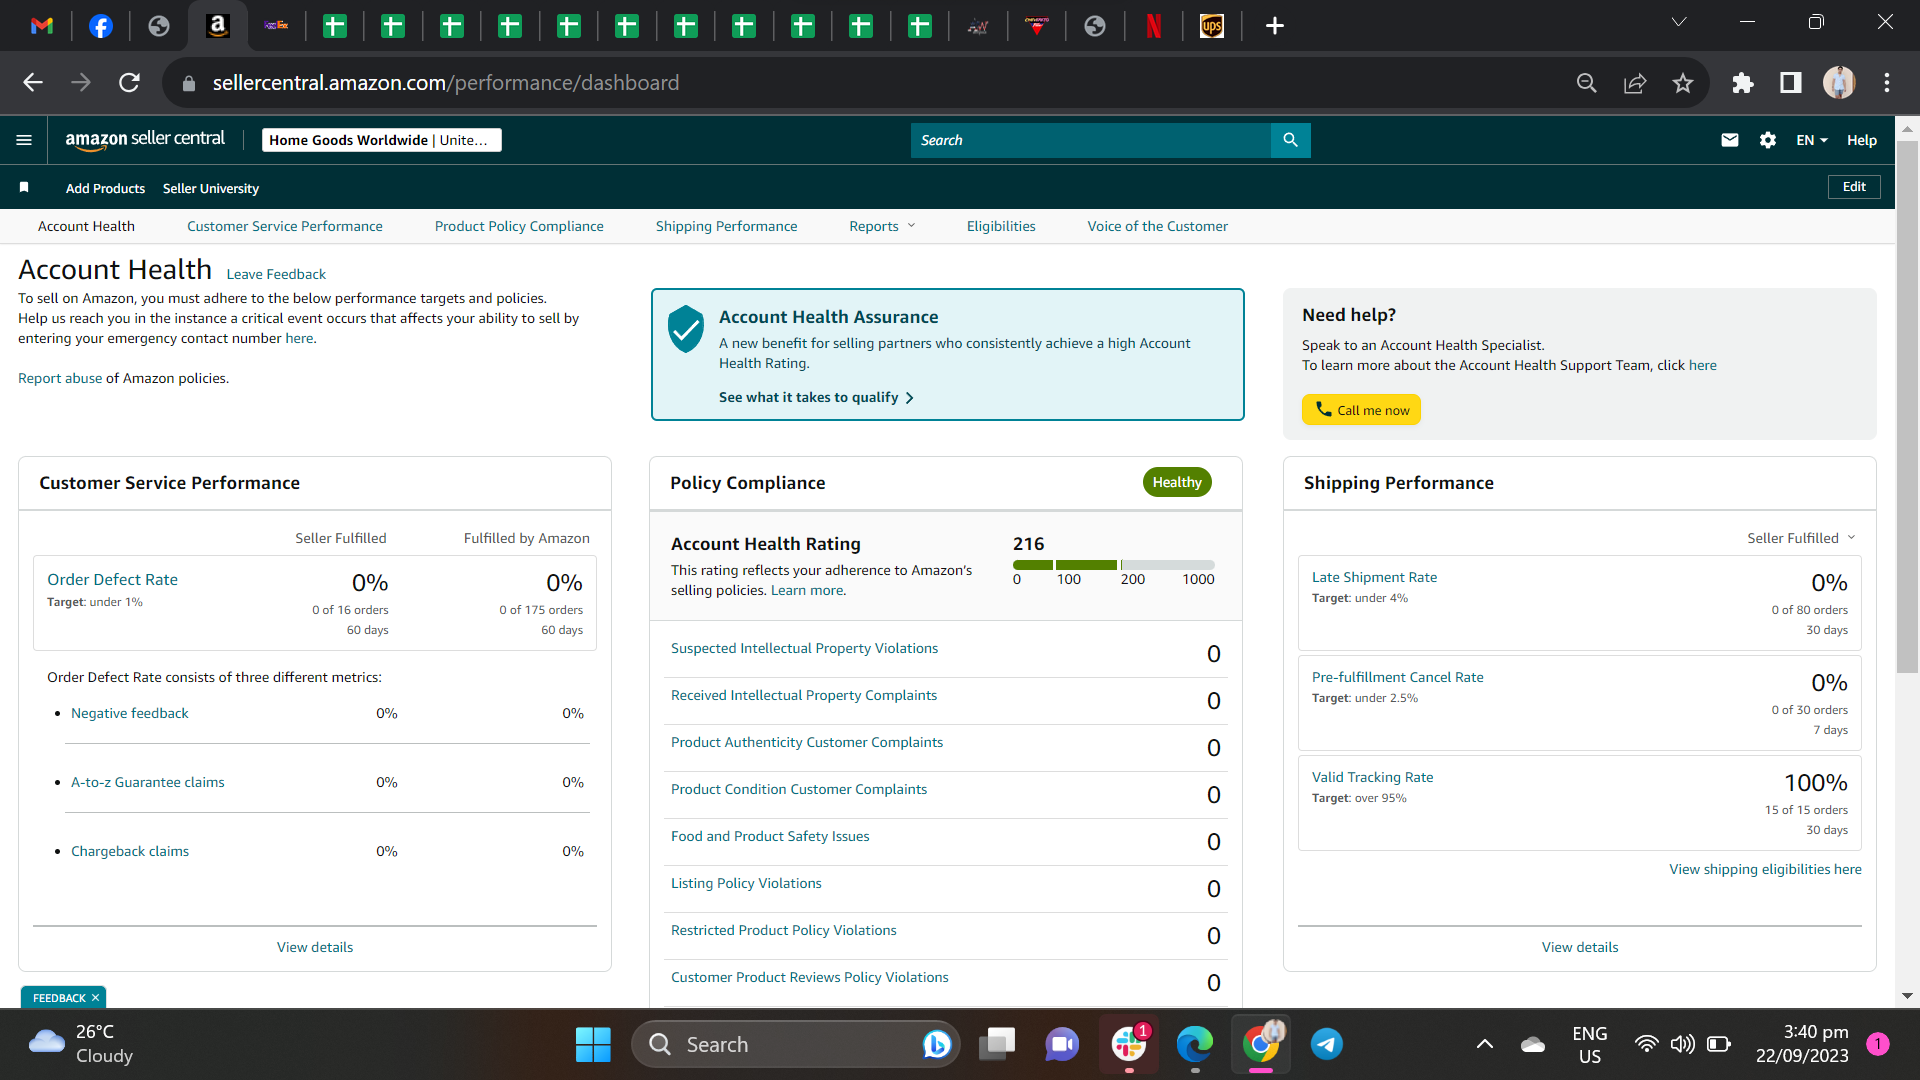Click View details under Customer Service Performance
This screenshot has height=1080, width=1920.
tap(315, 947)
